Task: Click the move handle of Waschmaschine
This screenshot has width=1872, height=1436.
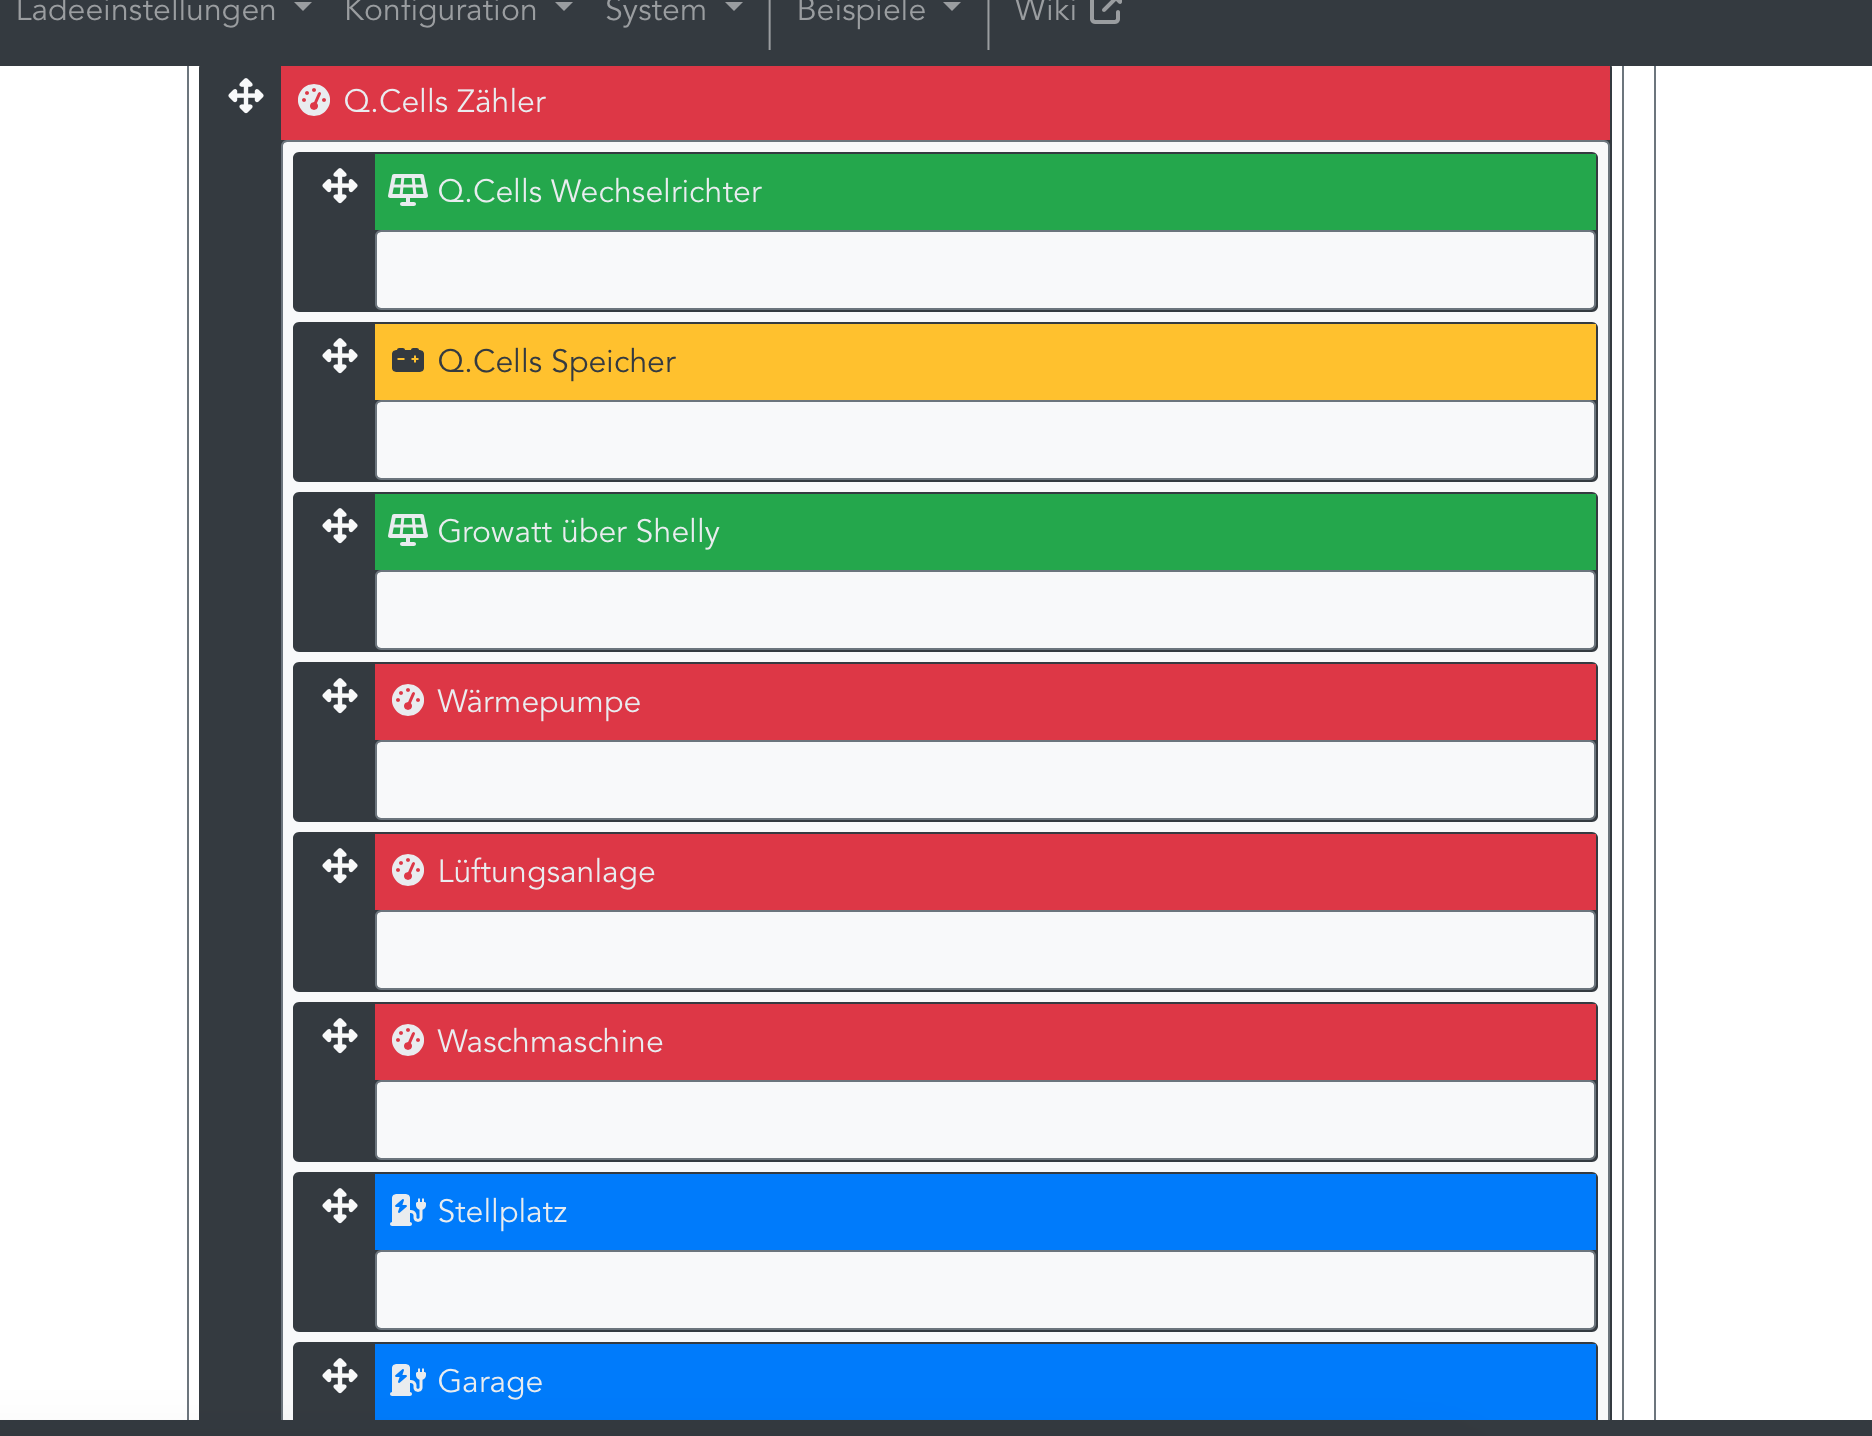Action: coord(340,1036)
